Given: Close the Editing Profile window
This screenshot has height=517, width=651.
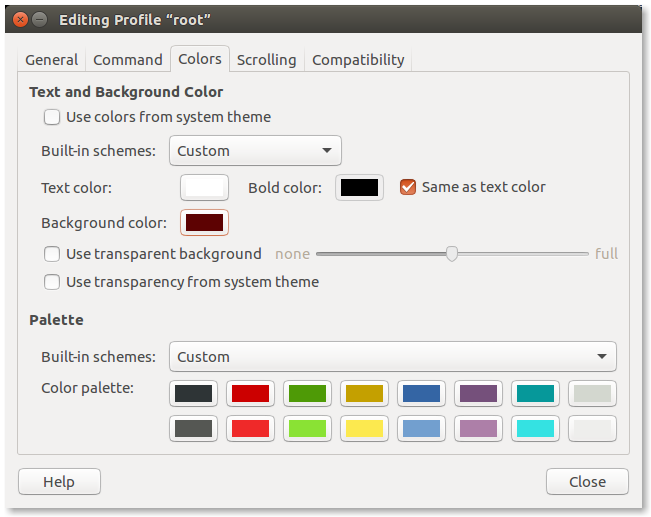Looking at the screenshot, I should pos(20,20).
